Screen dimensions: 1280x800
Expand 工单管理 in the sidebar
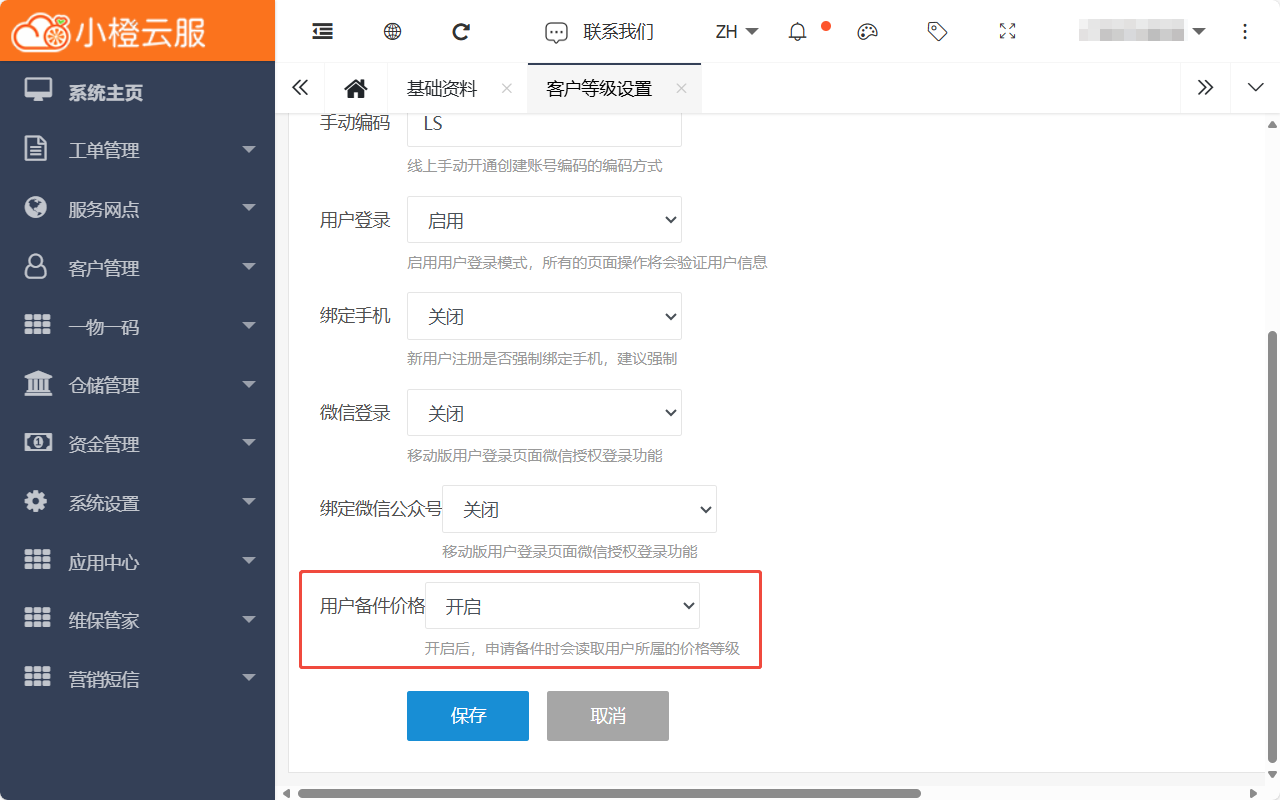137,151
